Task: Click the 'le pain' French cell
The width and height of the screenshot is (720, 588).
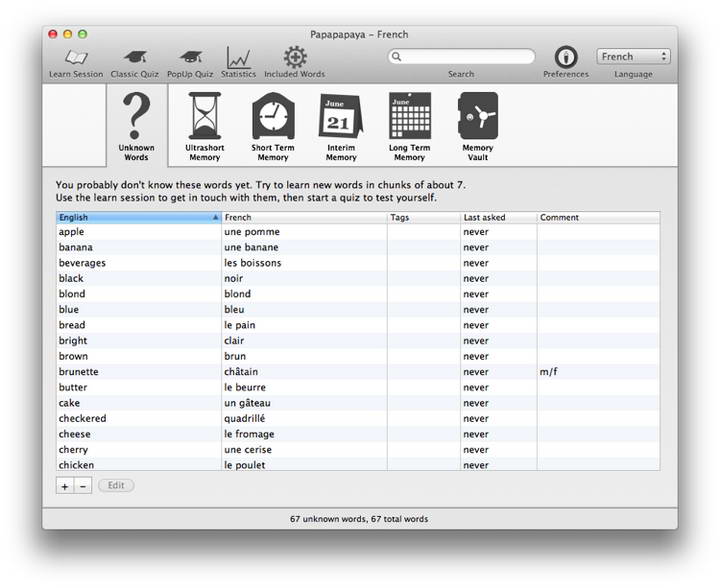Action: 304,325
